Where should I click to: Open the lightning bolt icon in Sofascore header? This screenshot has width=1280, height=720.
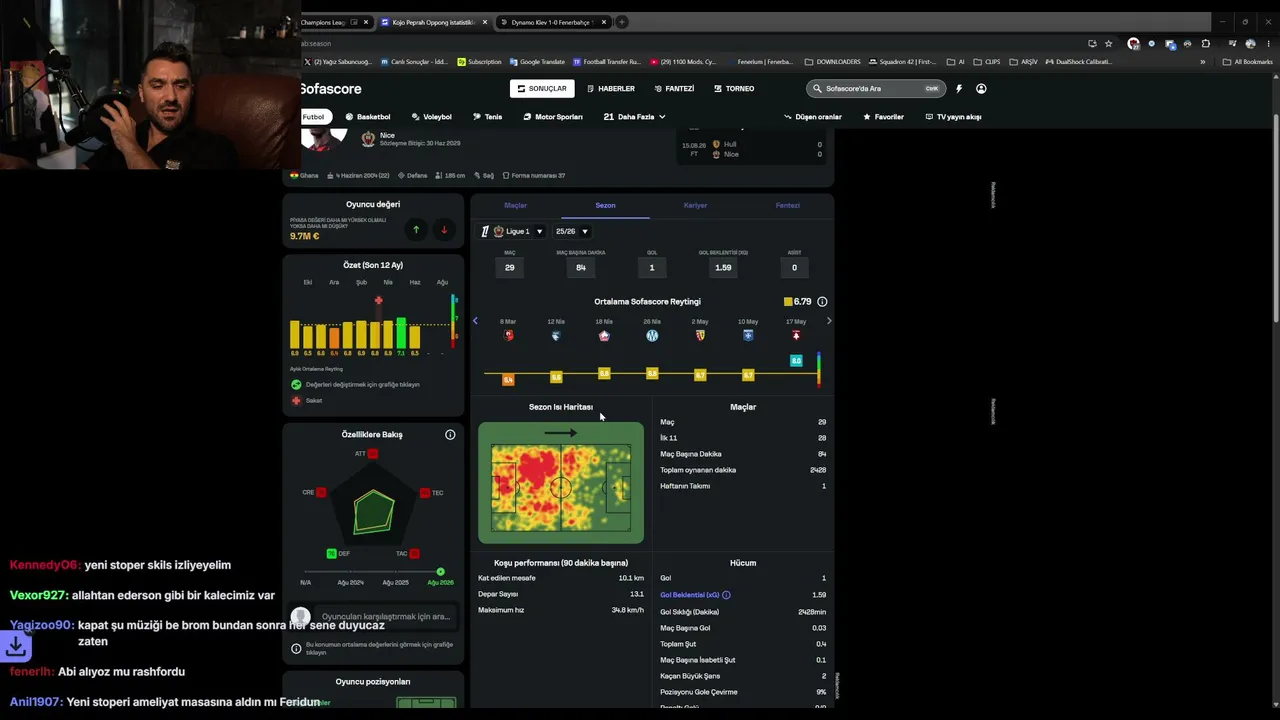pyautogui.click(x=959, y=89)
